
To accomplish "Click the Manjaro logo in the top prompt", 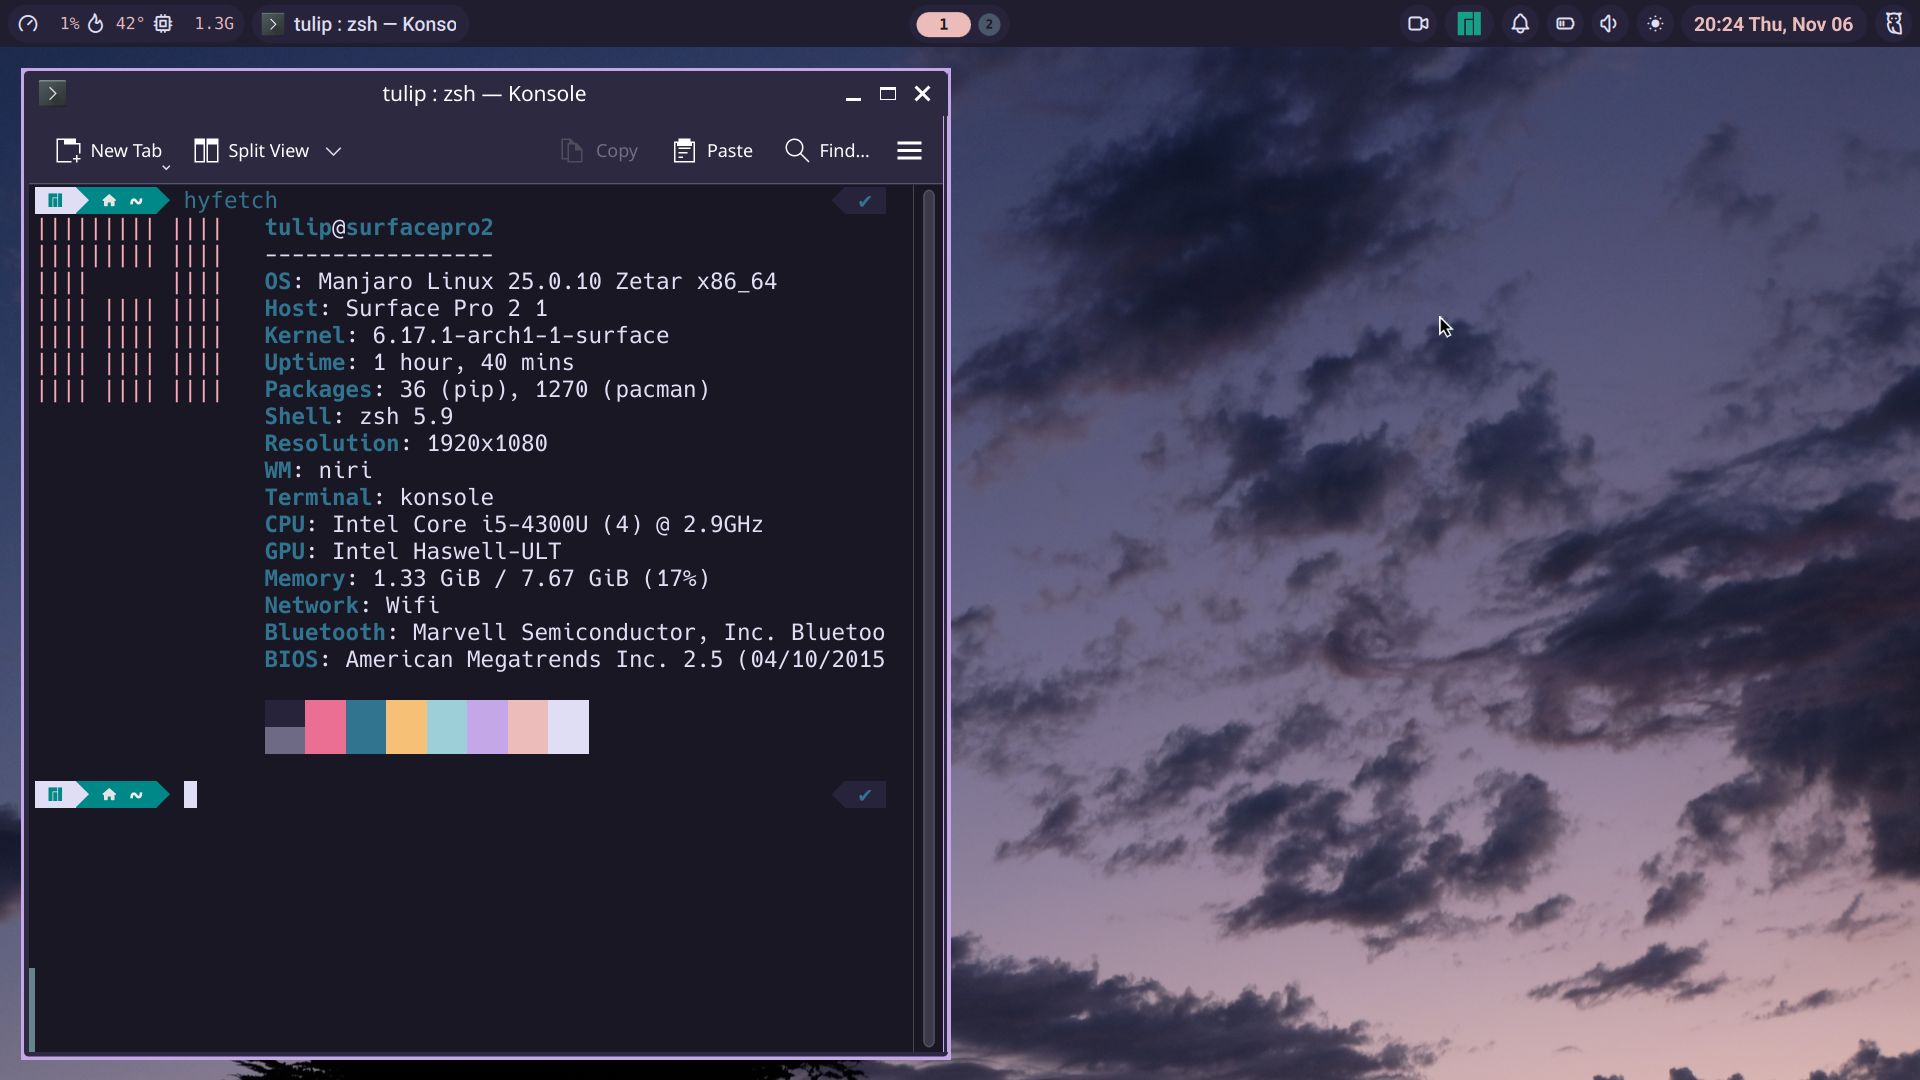I will click(x=56, y=201).
